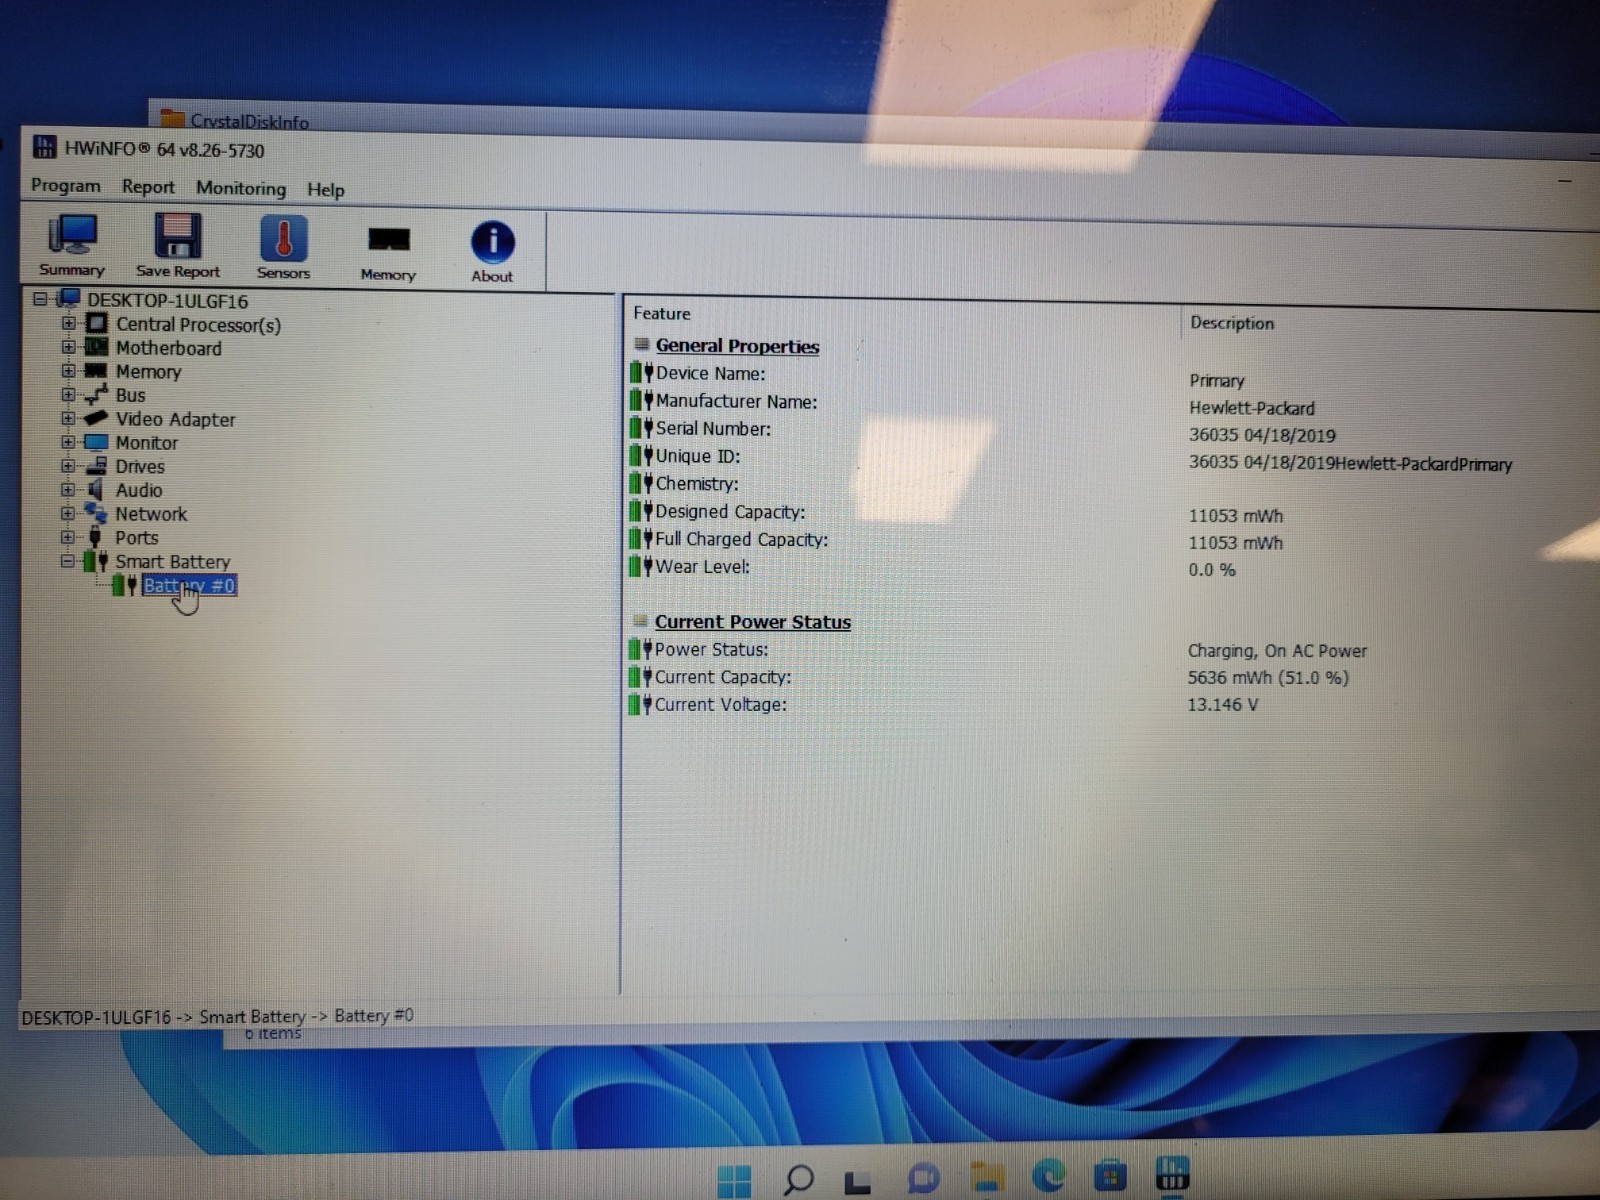Open Microsoft Edge from taskbar
The height and width of the screenshot is (1200, 1600).
[1049, 1175]
